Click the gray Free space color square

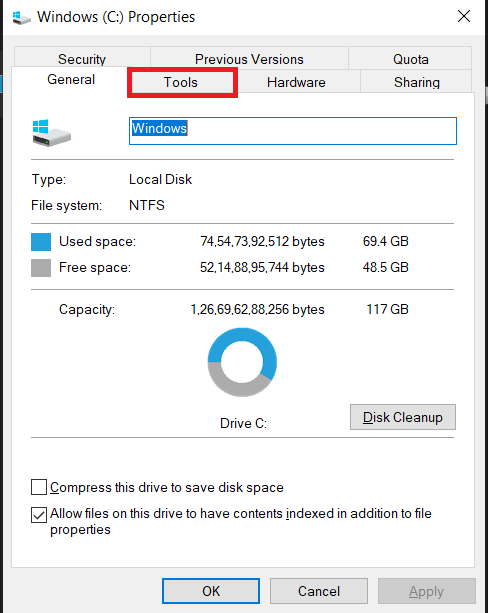click(x=41, y=268)
